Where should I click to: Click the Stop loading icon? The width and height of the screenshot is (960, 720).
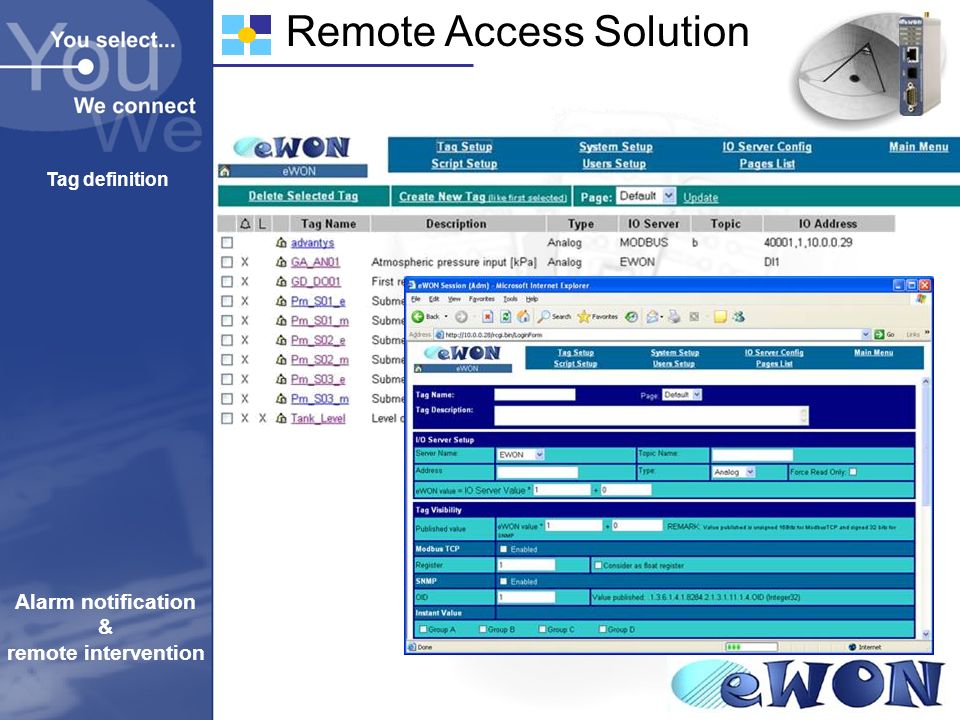487,317
